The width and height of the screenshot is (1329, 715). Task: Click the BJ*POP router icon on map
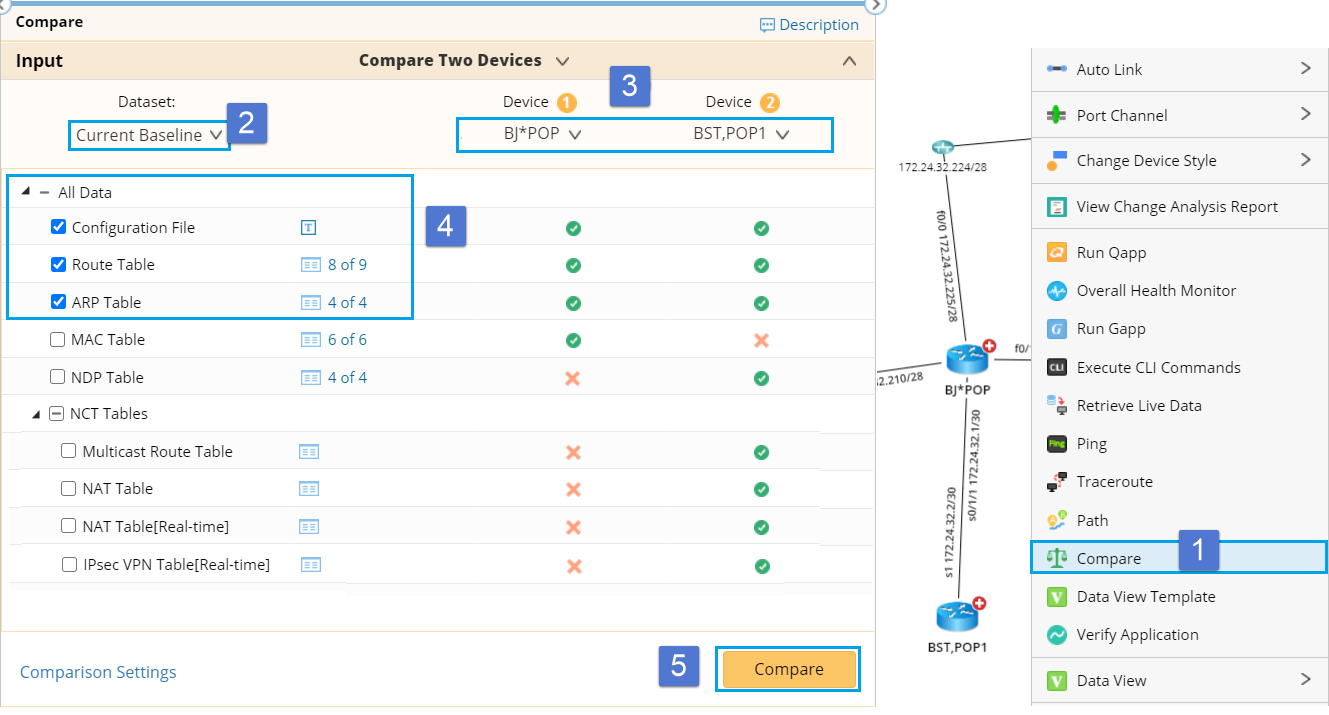[x=967, y=361]
